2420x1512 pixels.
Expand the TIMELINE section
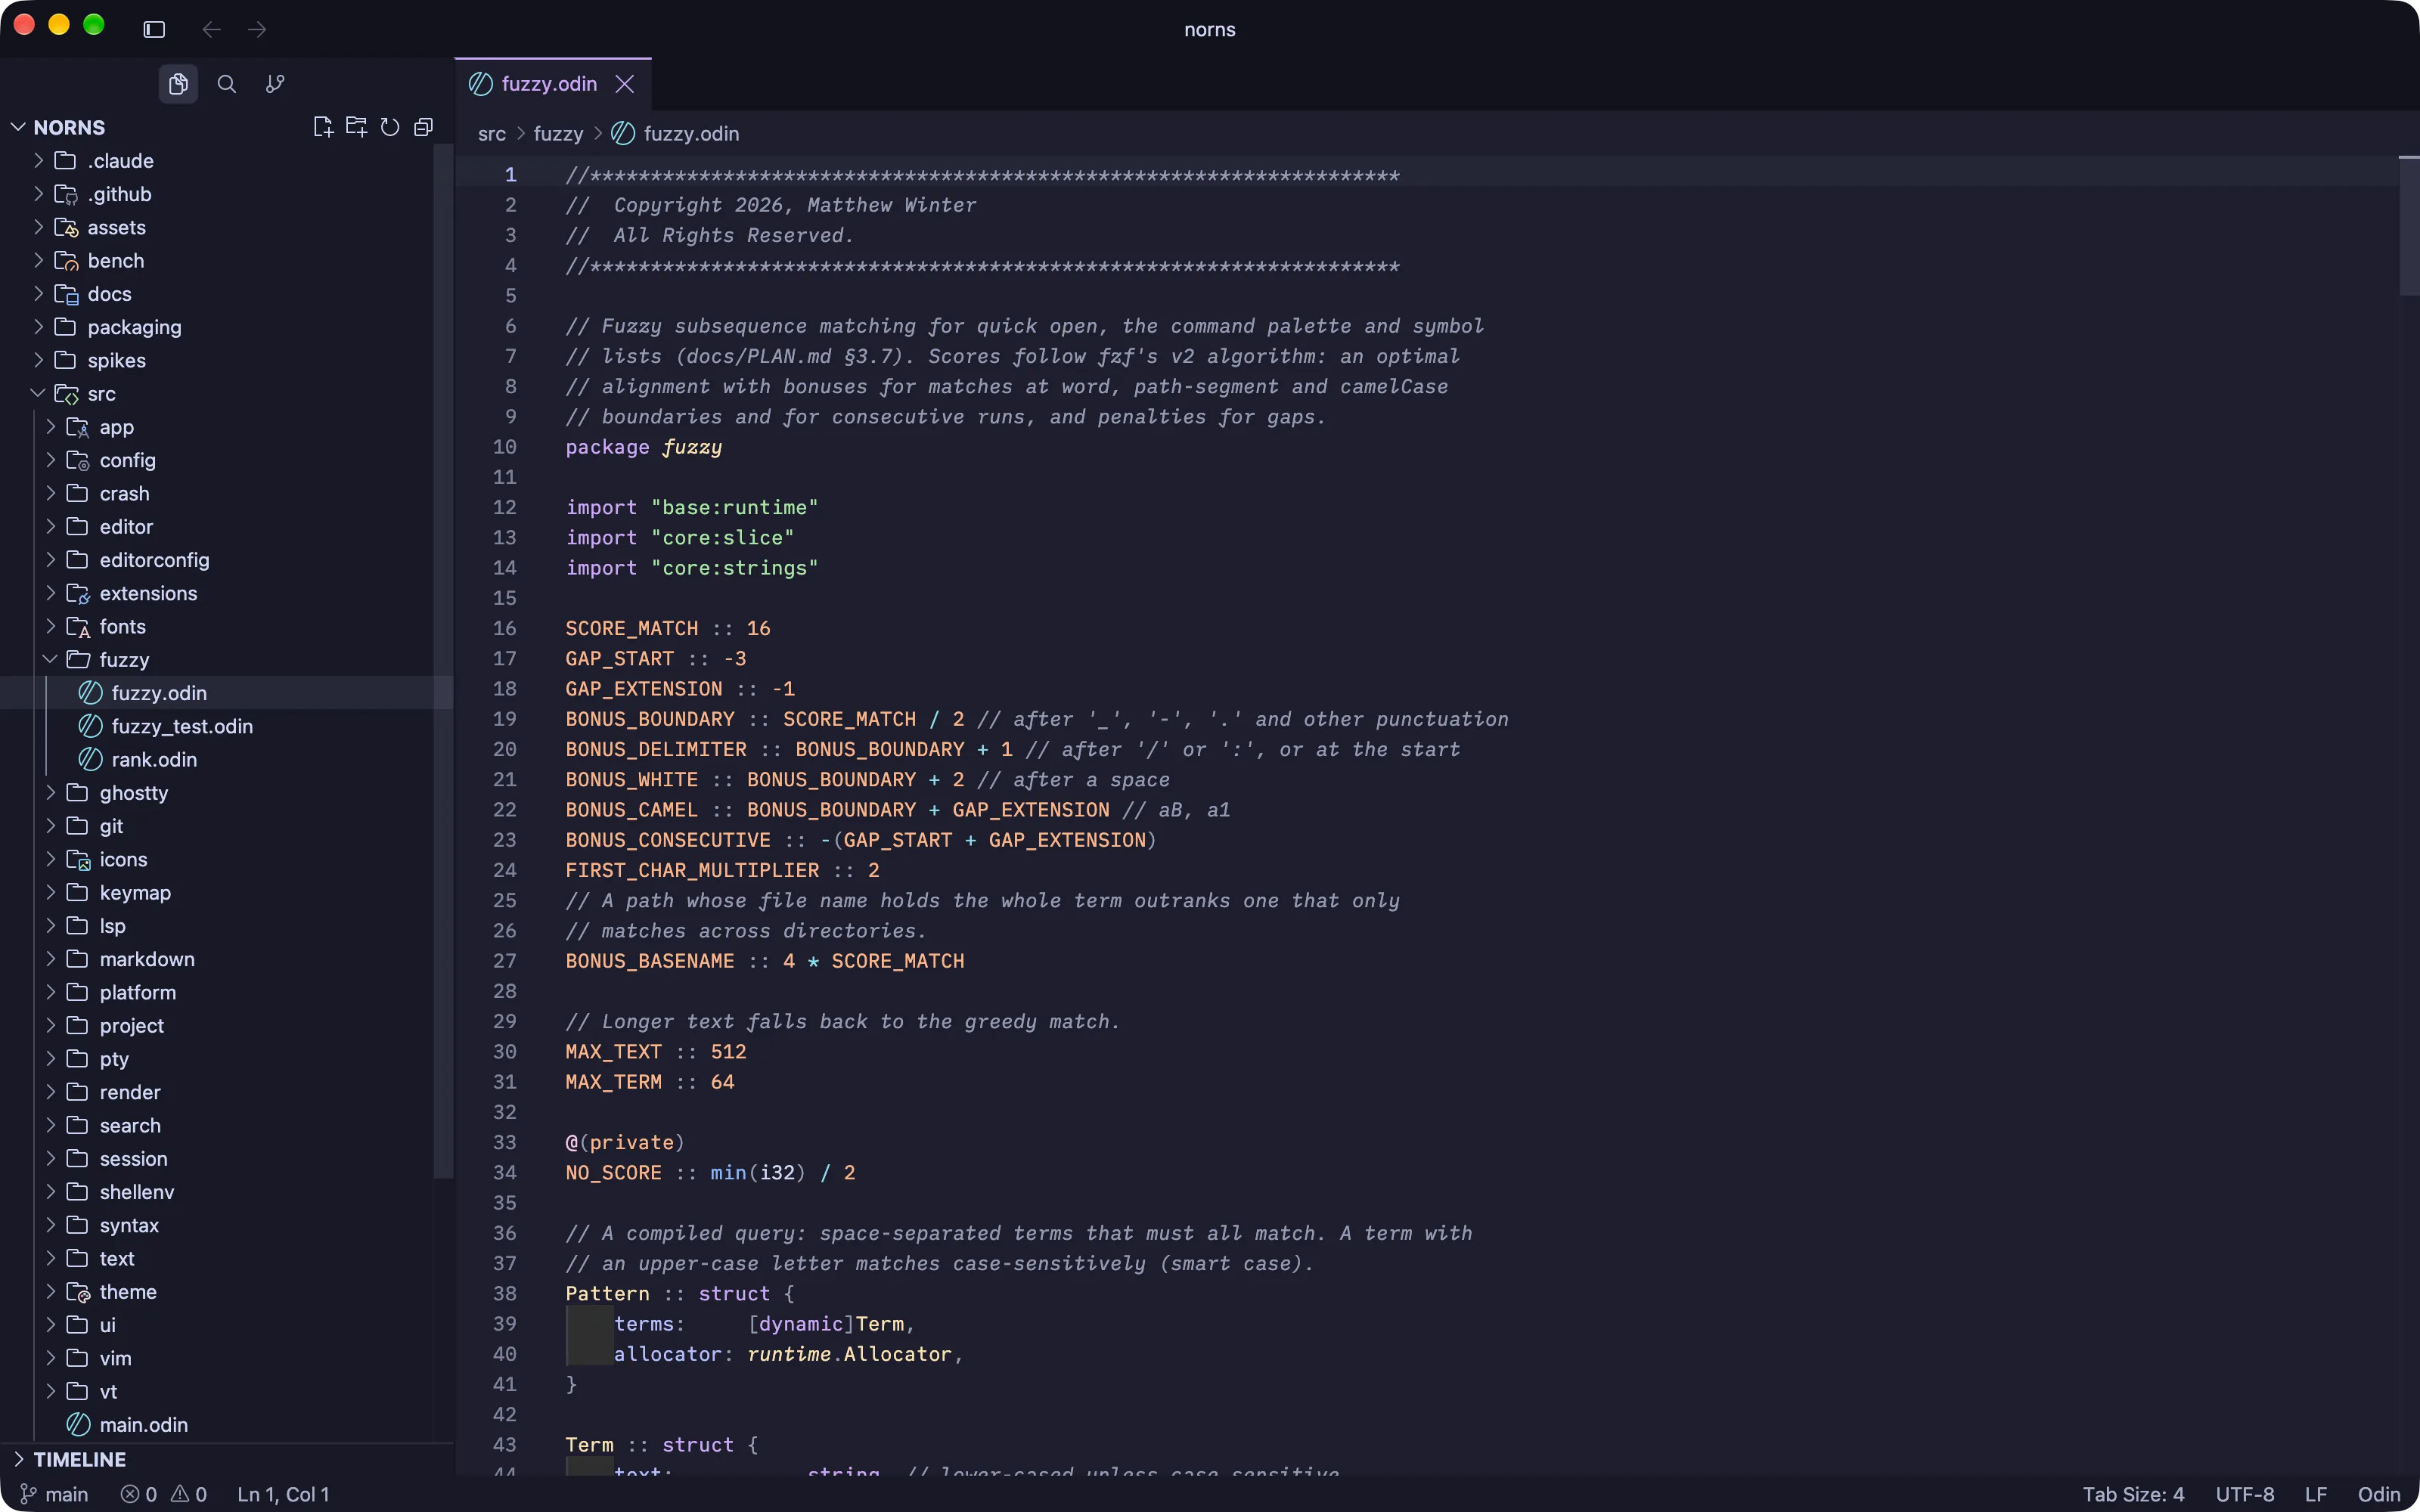tap(18, 1460)
